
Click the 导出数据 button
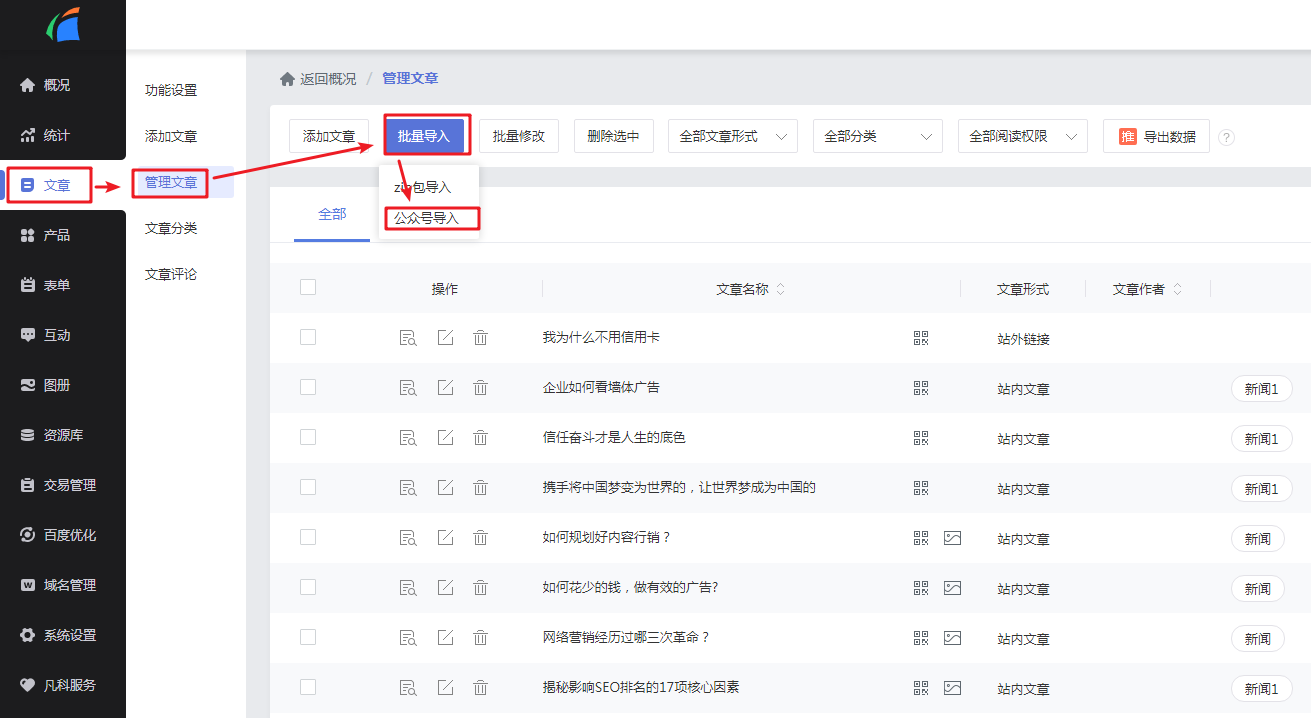point(1156,136)
